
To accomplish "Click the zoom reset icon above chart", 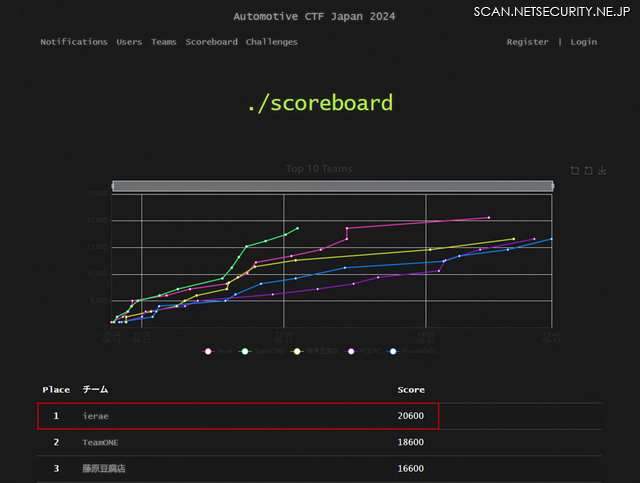I will (x=589, y=170).
